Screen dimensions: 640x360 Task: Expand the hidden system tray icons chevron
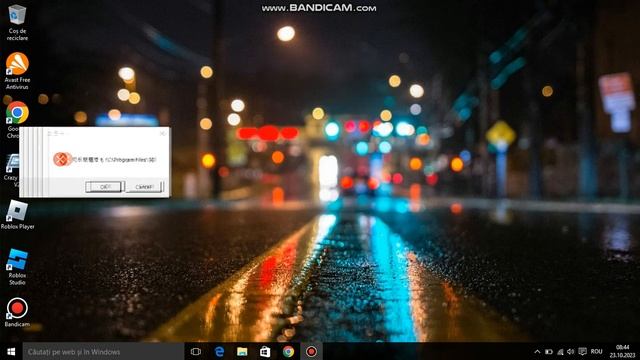(x=538, y=351)
